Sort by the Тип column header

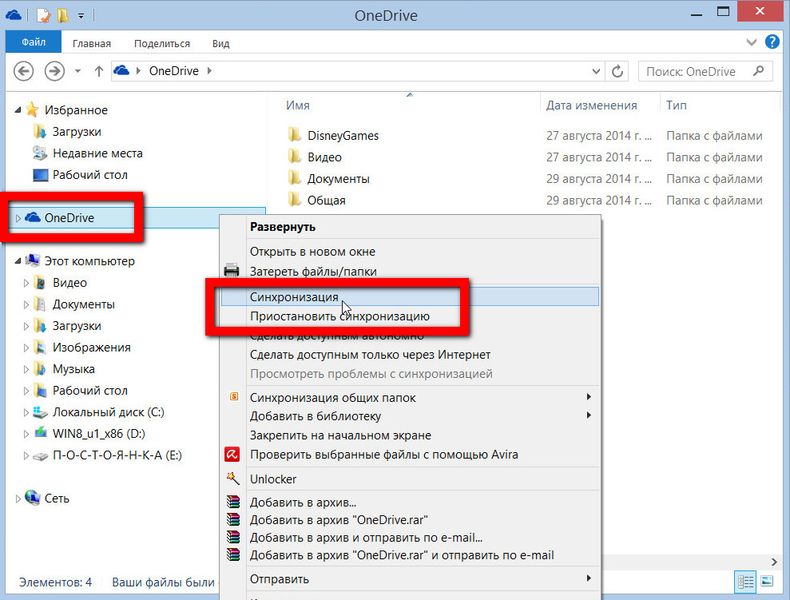676,105
